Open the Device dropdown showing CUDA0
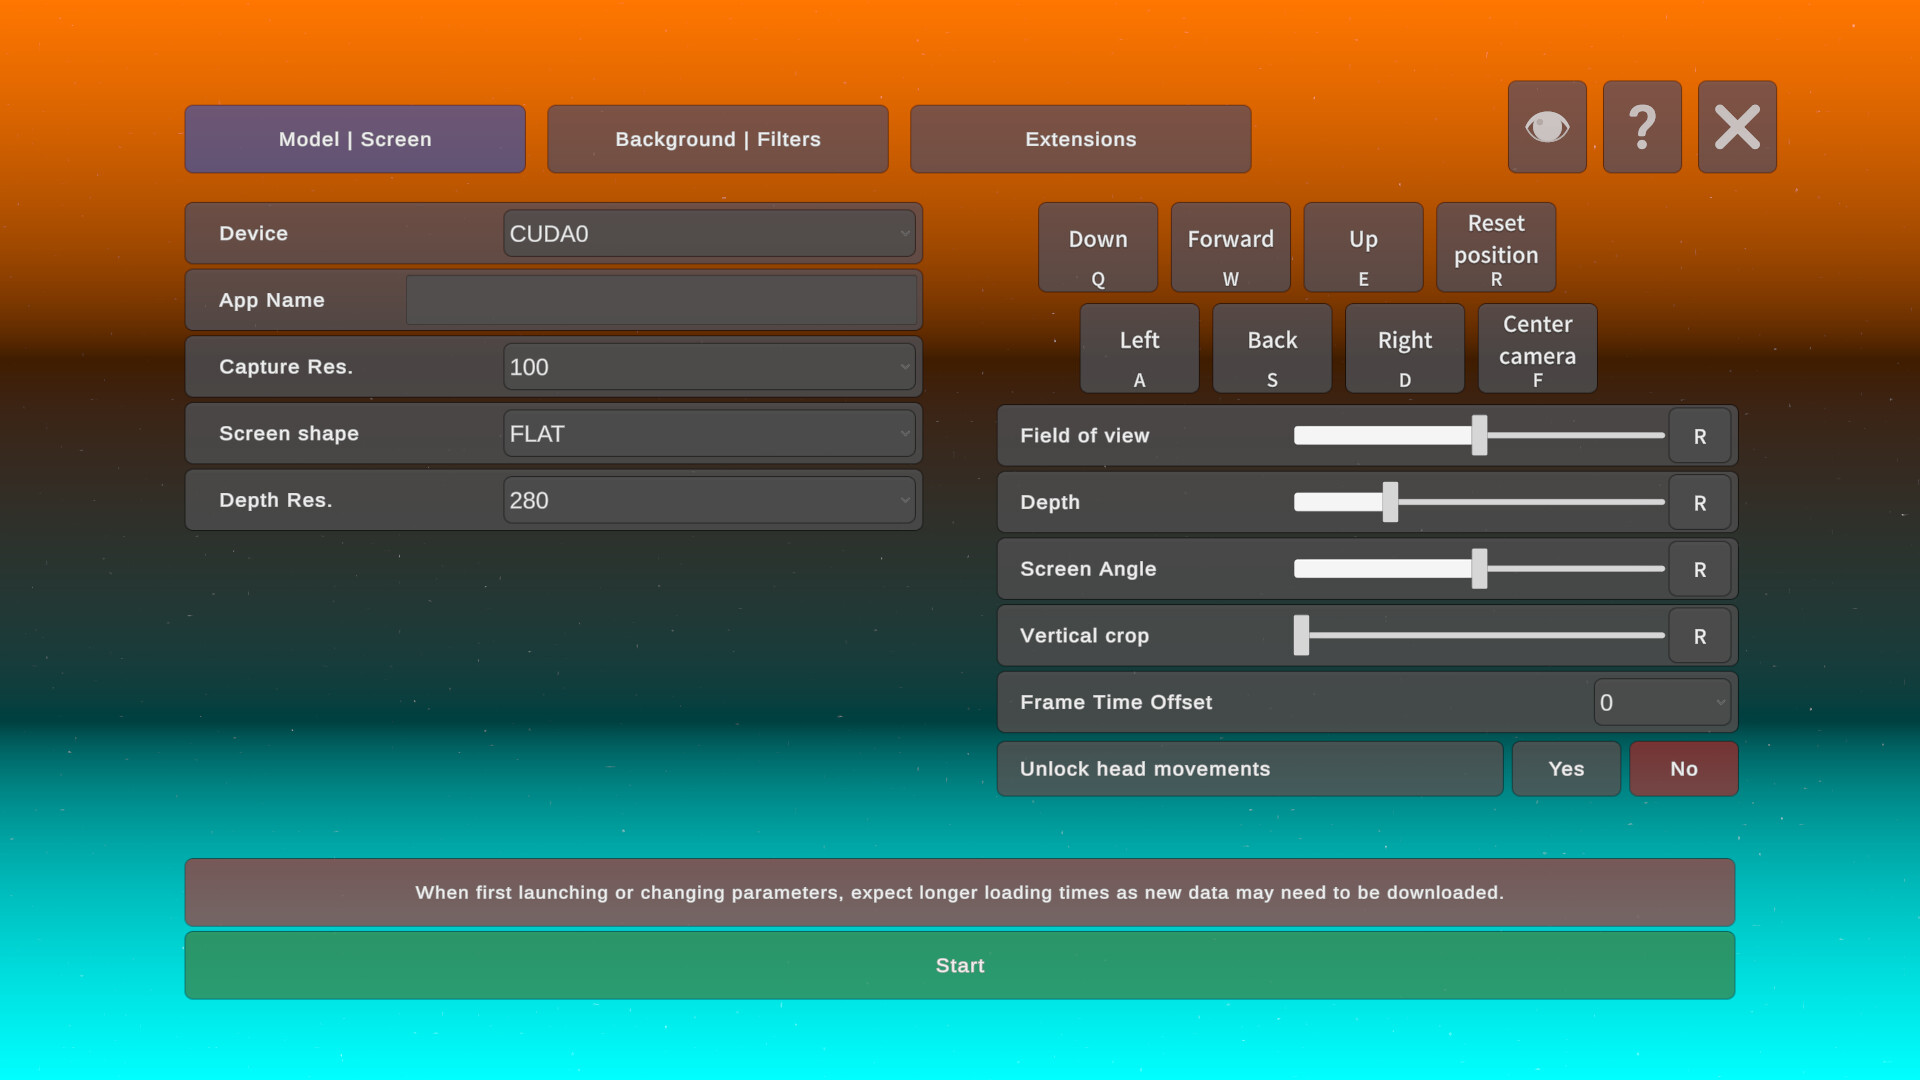This screenshot has width=1920, height=1080. [x=709, y=233]
